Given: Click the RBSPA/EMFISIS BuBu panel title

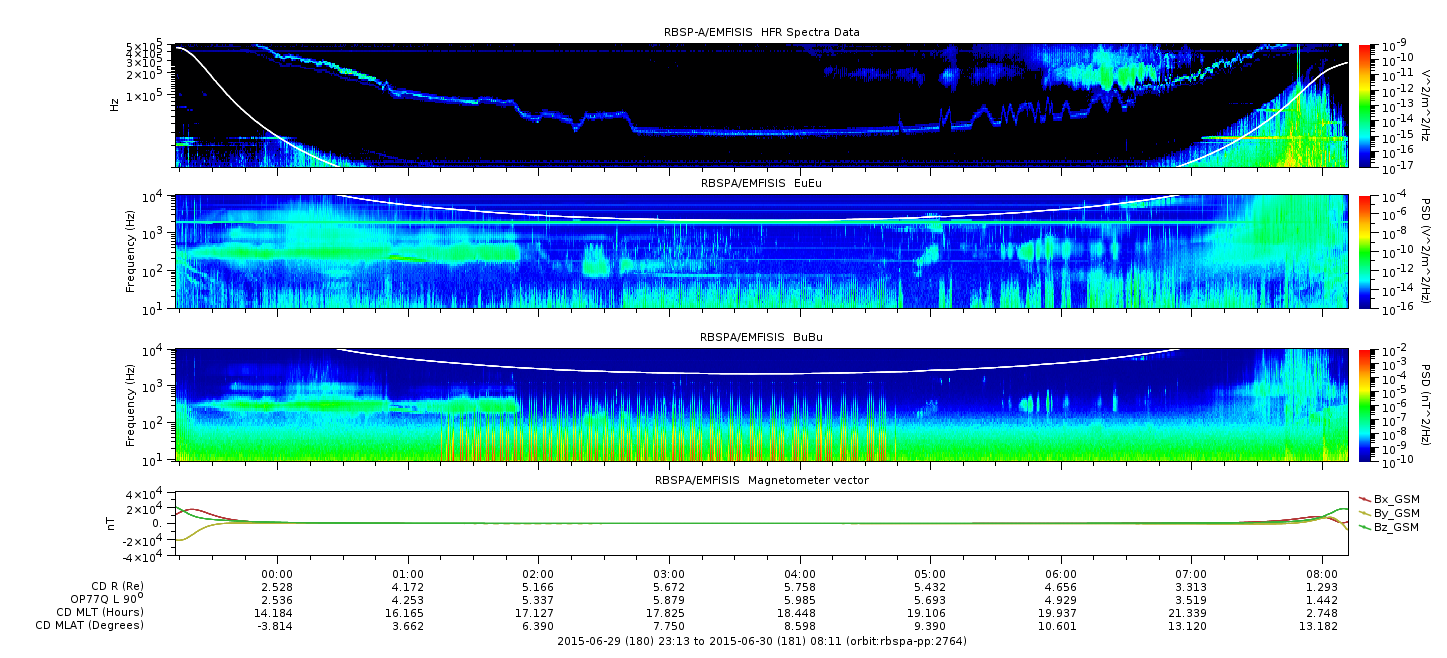Looking at the screenshot, I should pos(761,338).
